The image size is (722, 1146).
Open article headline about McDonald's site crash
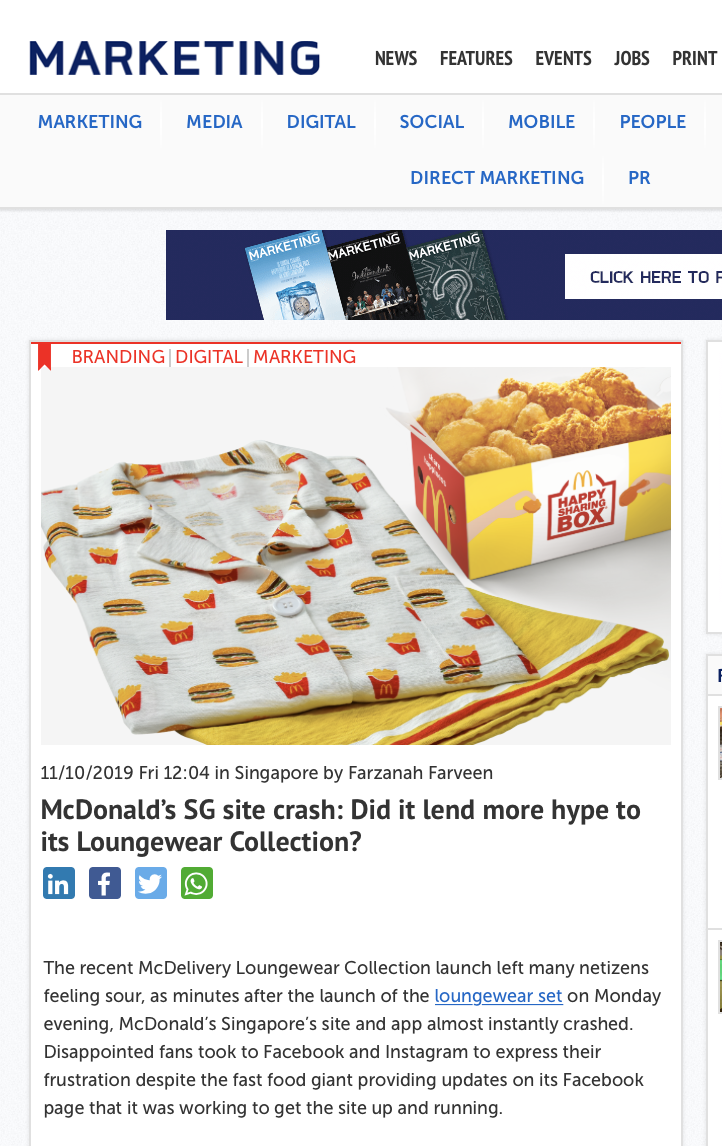pyautogui.click(x=341, y=826)
